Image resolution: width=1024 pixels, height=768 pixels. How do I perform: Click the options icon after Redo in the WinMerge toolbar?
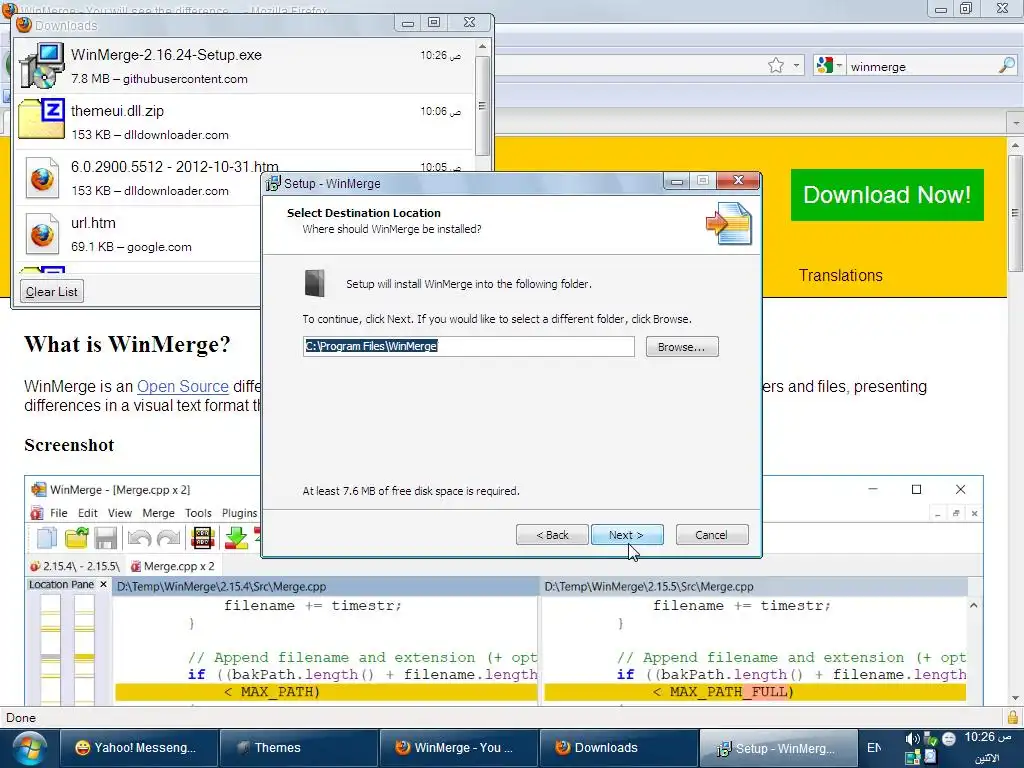(x=202, y=538)
